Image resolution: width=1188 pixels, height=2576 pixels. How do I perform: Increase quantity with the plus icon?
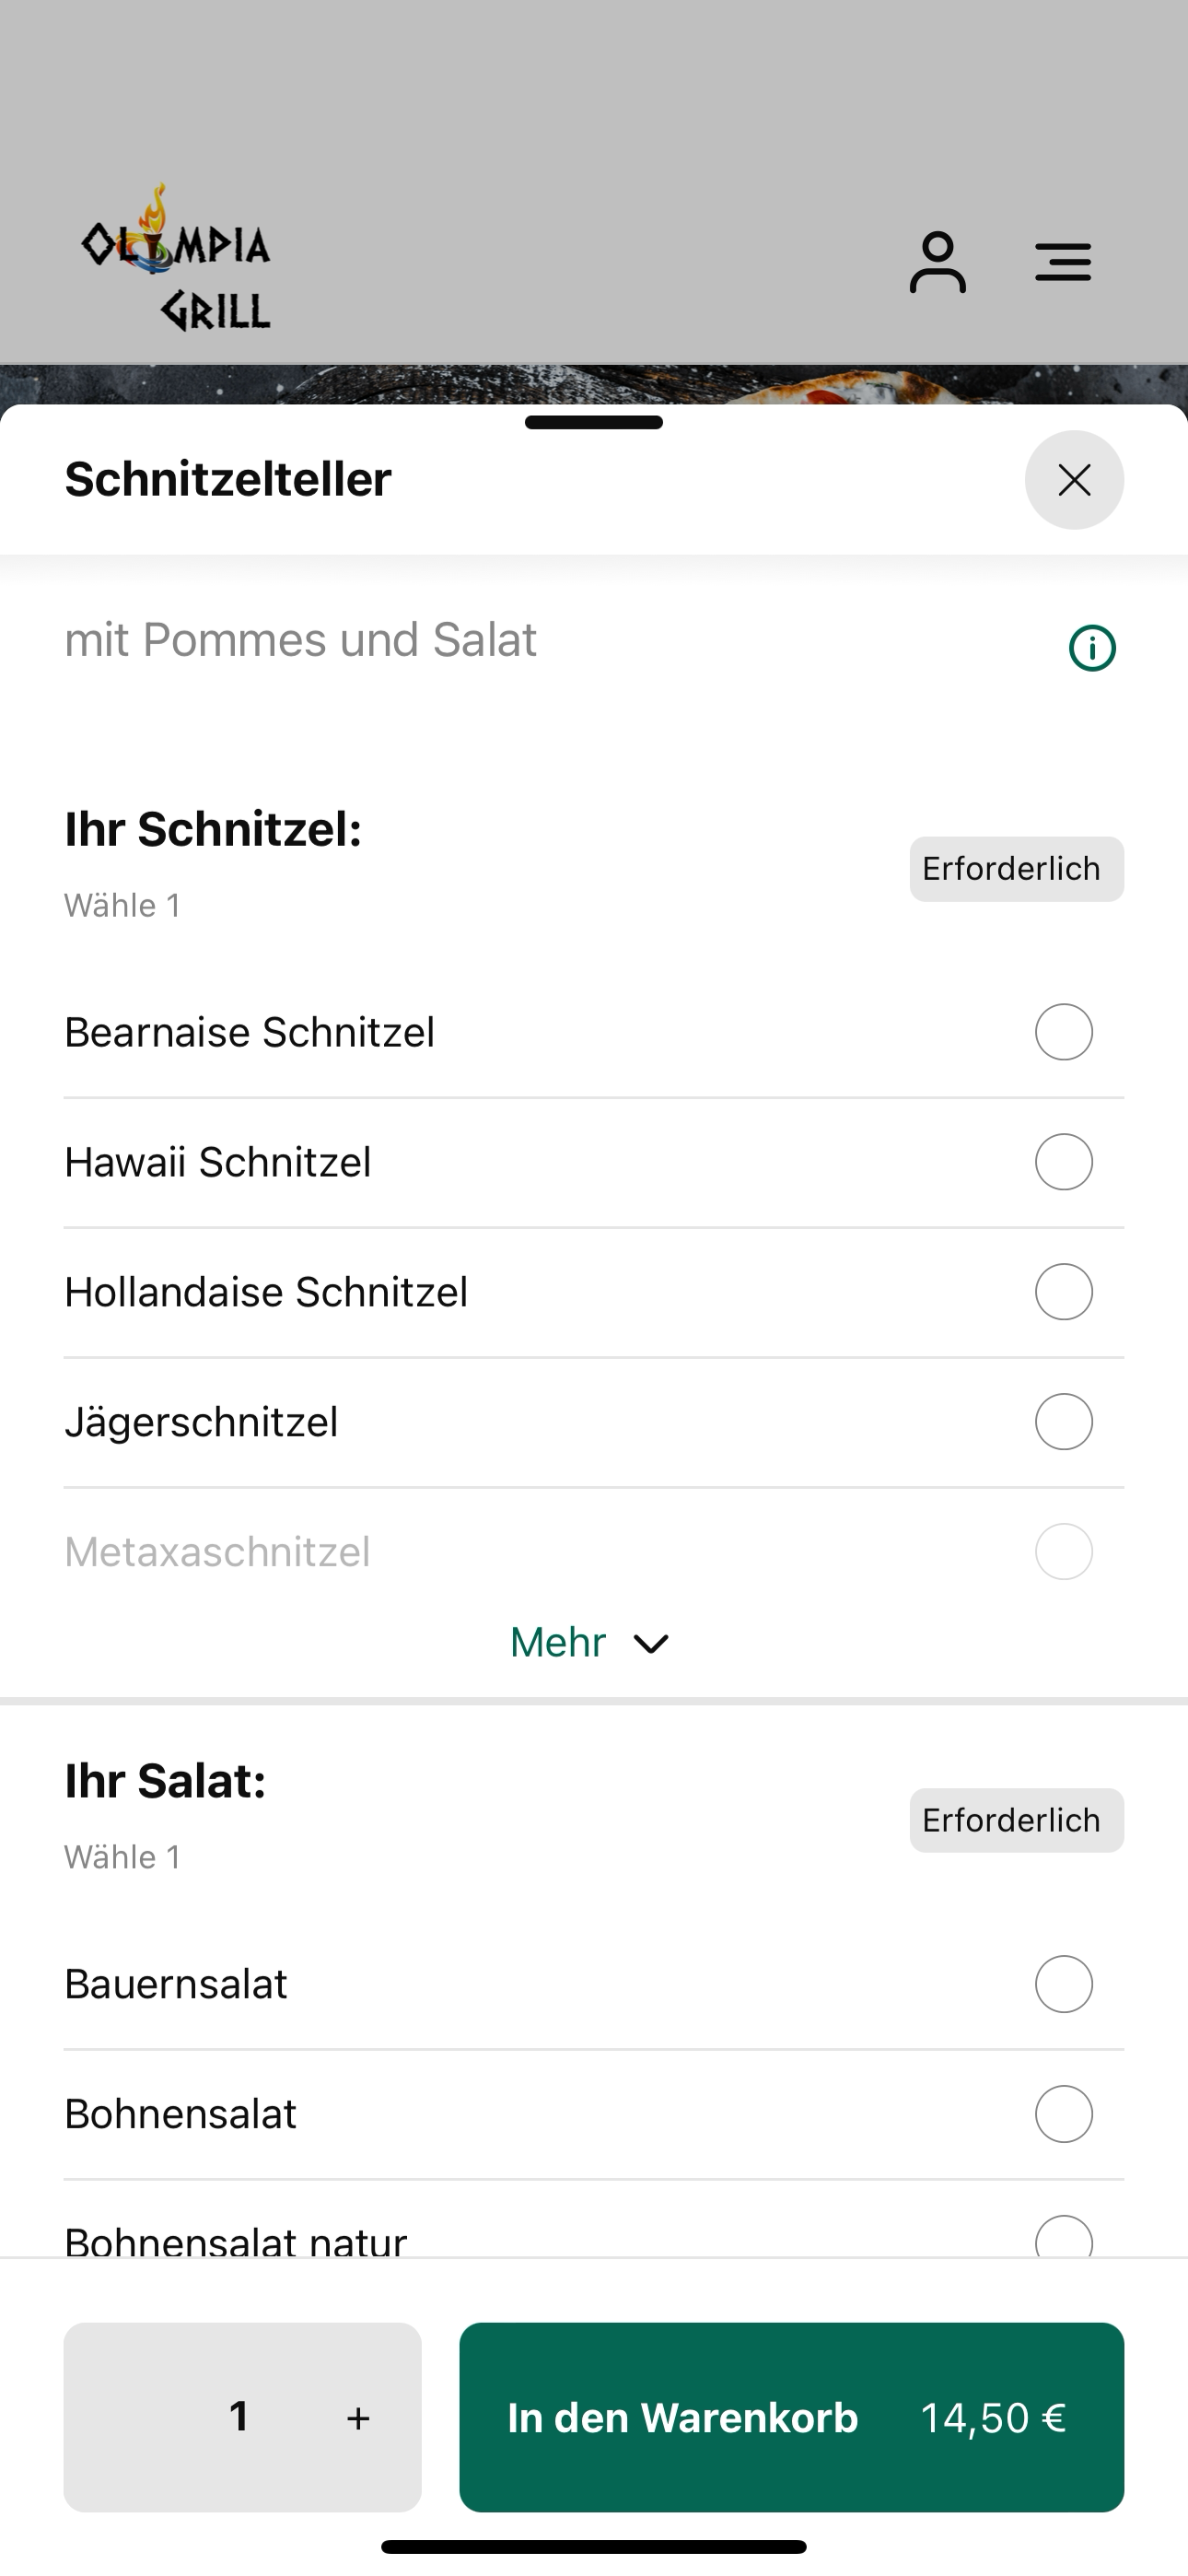coord(358,2418)
